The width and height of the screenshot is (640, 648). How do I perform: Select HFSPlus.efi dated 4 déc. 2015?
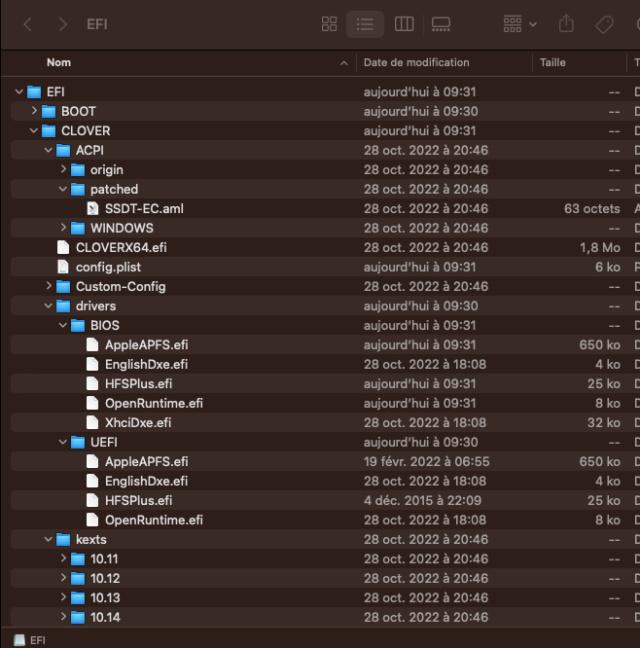click(x=138, y=500)
